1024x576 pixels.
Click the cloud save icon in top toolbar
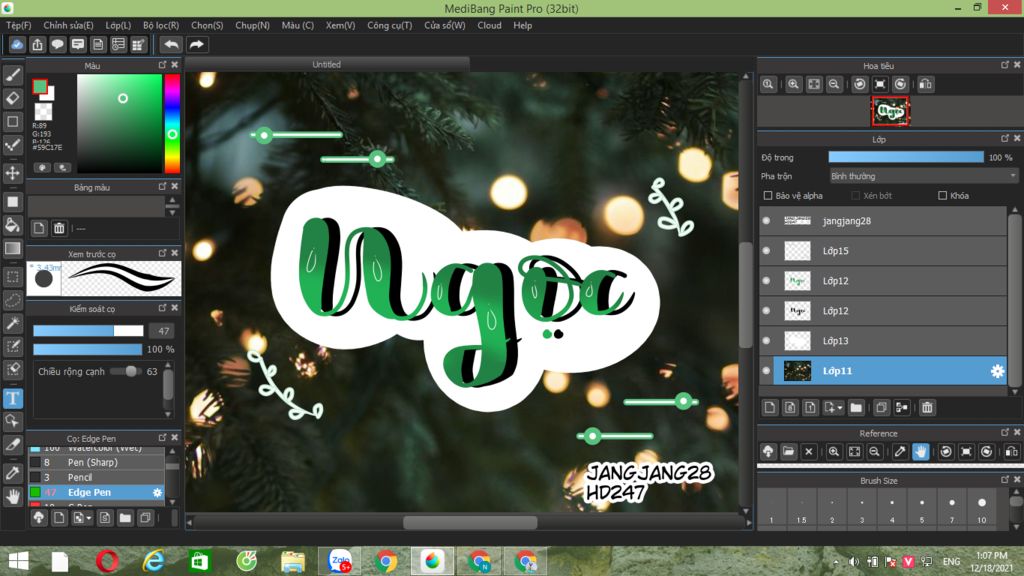coord(17,44)
